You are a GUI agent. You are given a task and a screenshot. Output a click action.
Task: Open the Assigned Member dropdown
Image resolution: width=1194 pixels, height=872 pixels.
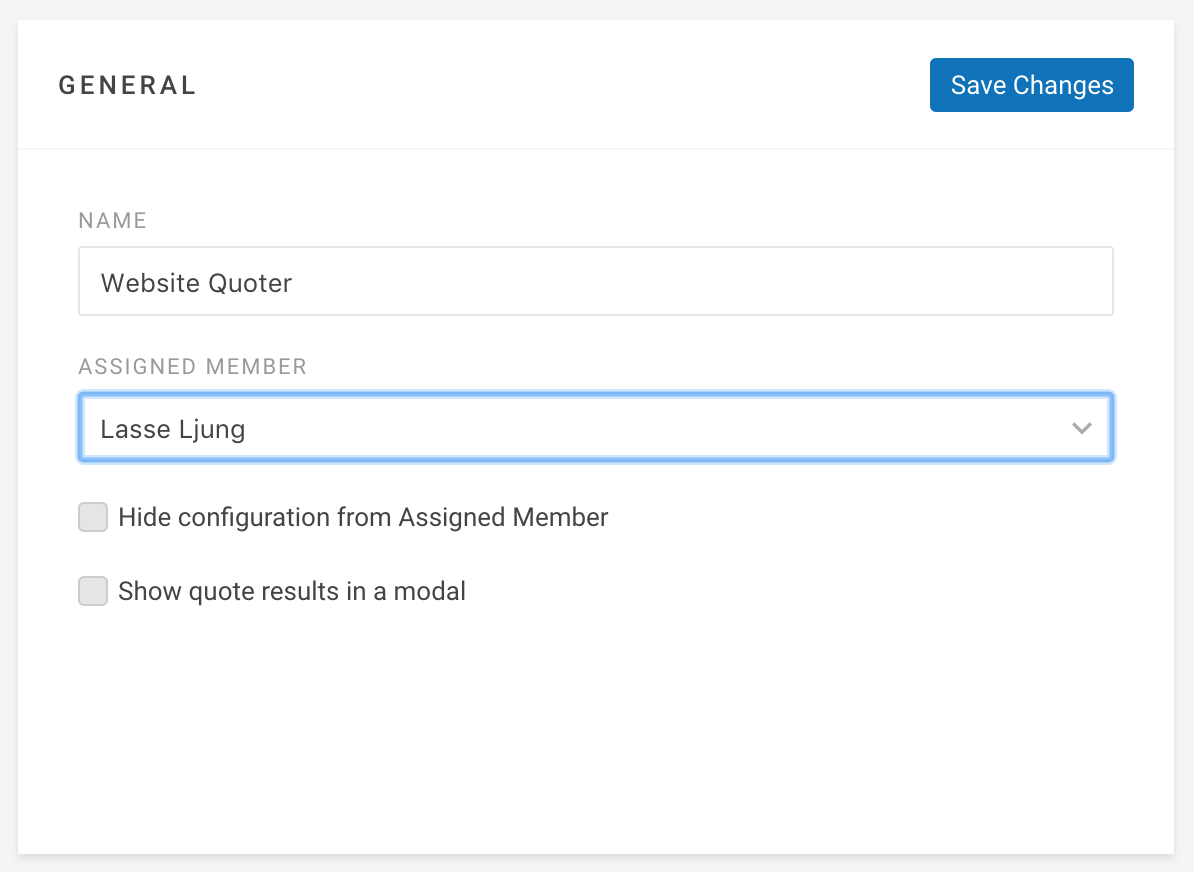tap(595, 427)
